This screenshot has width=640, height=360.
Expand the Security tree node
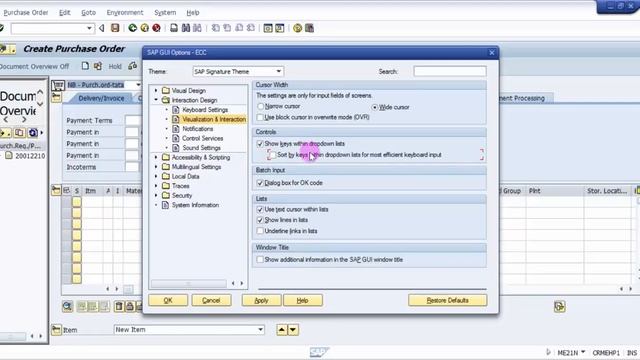(x=156, y=196)
